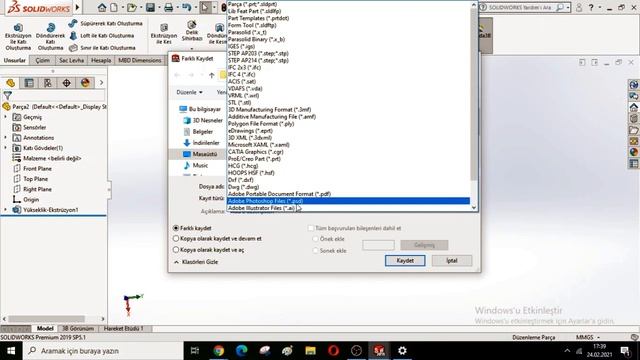
Task: Switch to the Çizim ribbon tab
Action: [x=42, y=60]
